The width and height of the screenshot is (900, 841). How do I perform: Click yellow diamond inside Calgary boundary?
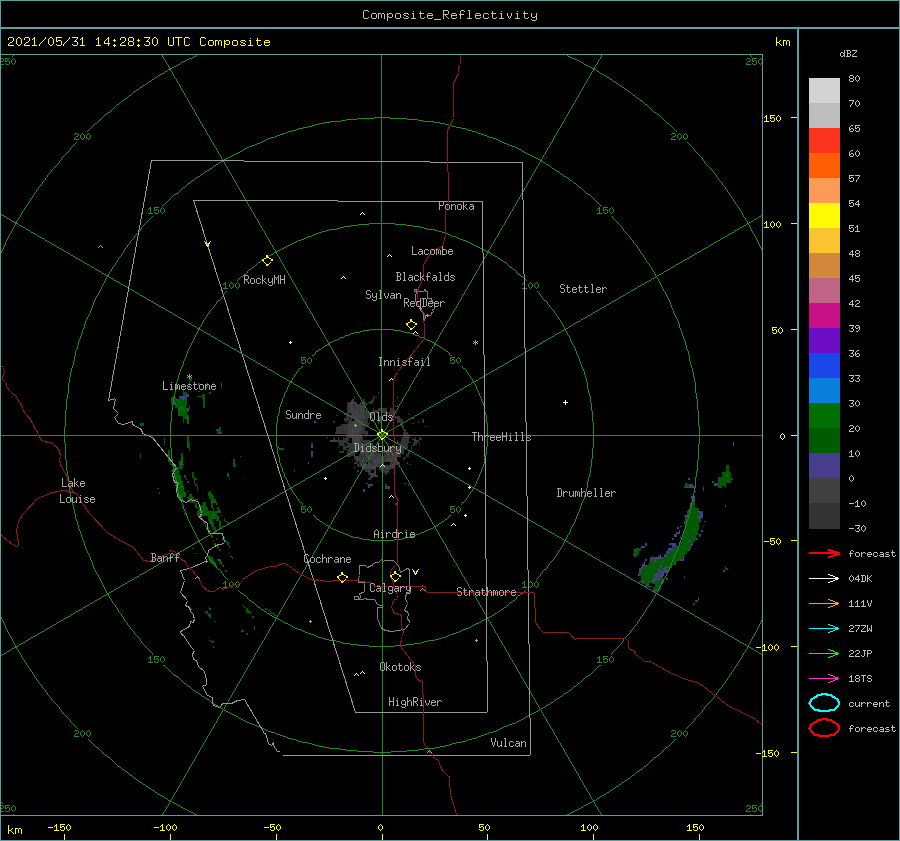point(395,576)
